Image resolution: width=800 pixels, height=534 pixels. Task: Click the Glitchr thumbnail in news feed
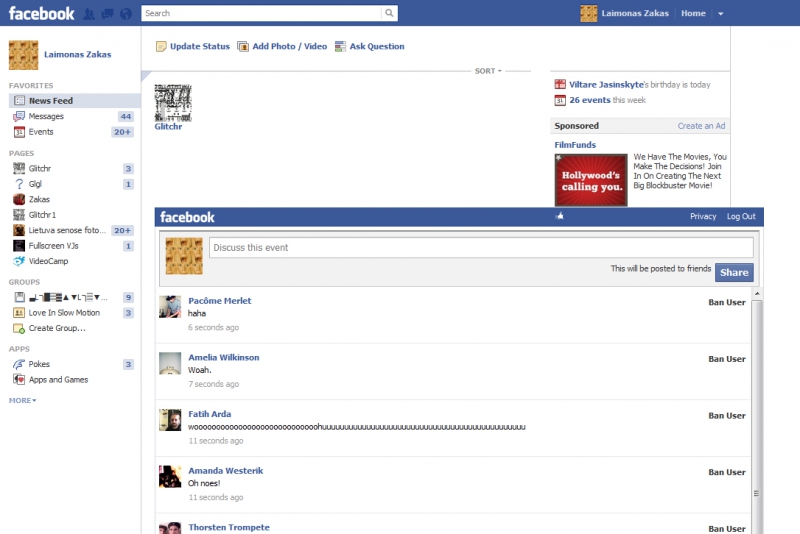[x=173, y=103]
